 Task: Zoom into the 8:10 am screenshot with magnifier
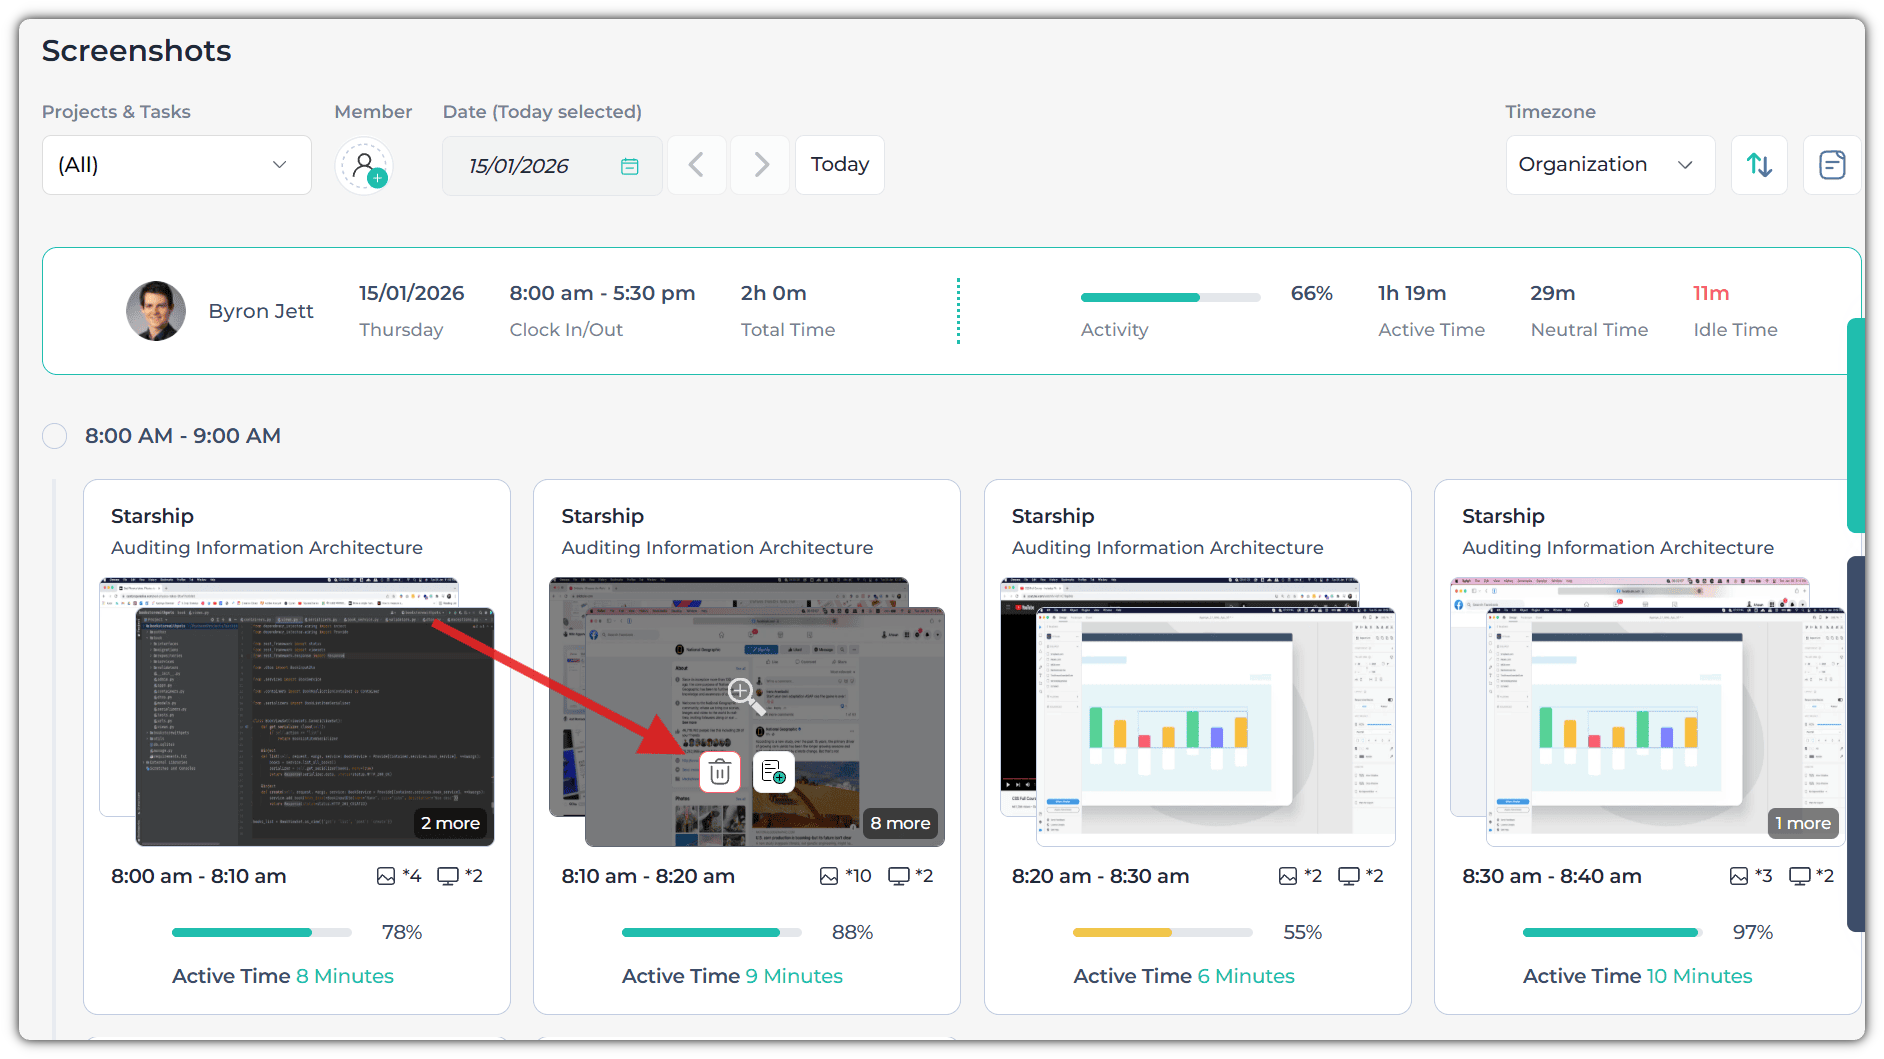(745, 694)
